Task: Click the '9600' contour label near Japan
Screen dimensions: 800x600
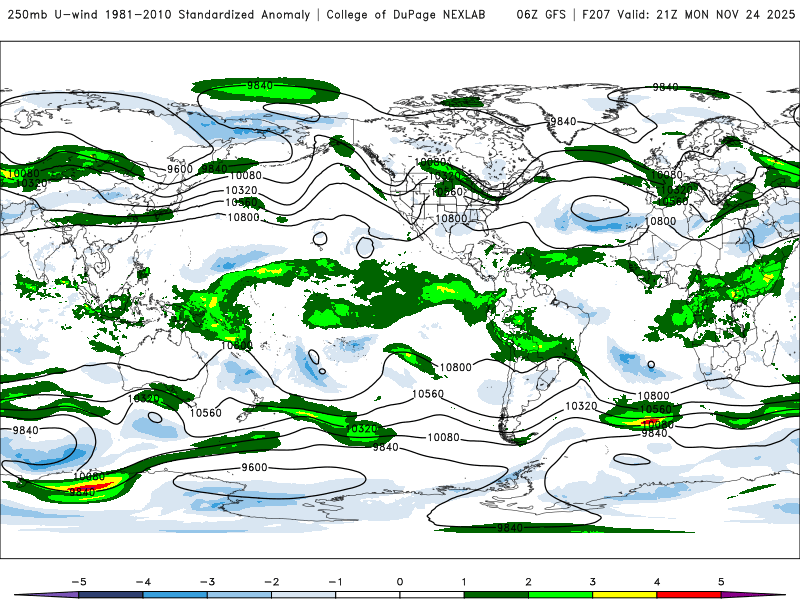Action: tap(180, 169)
